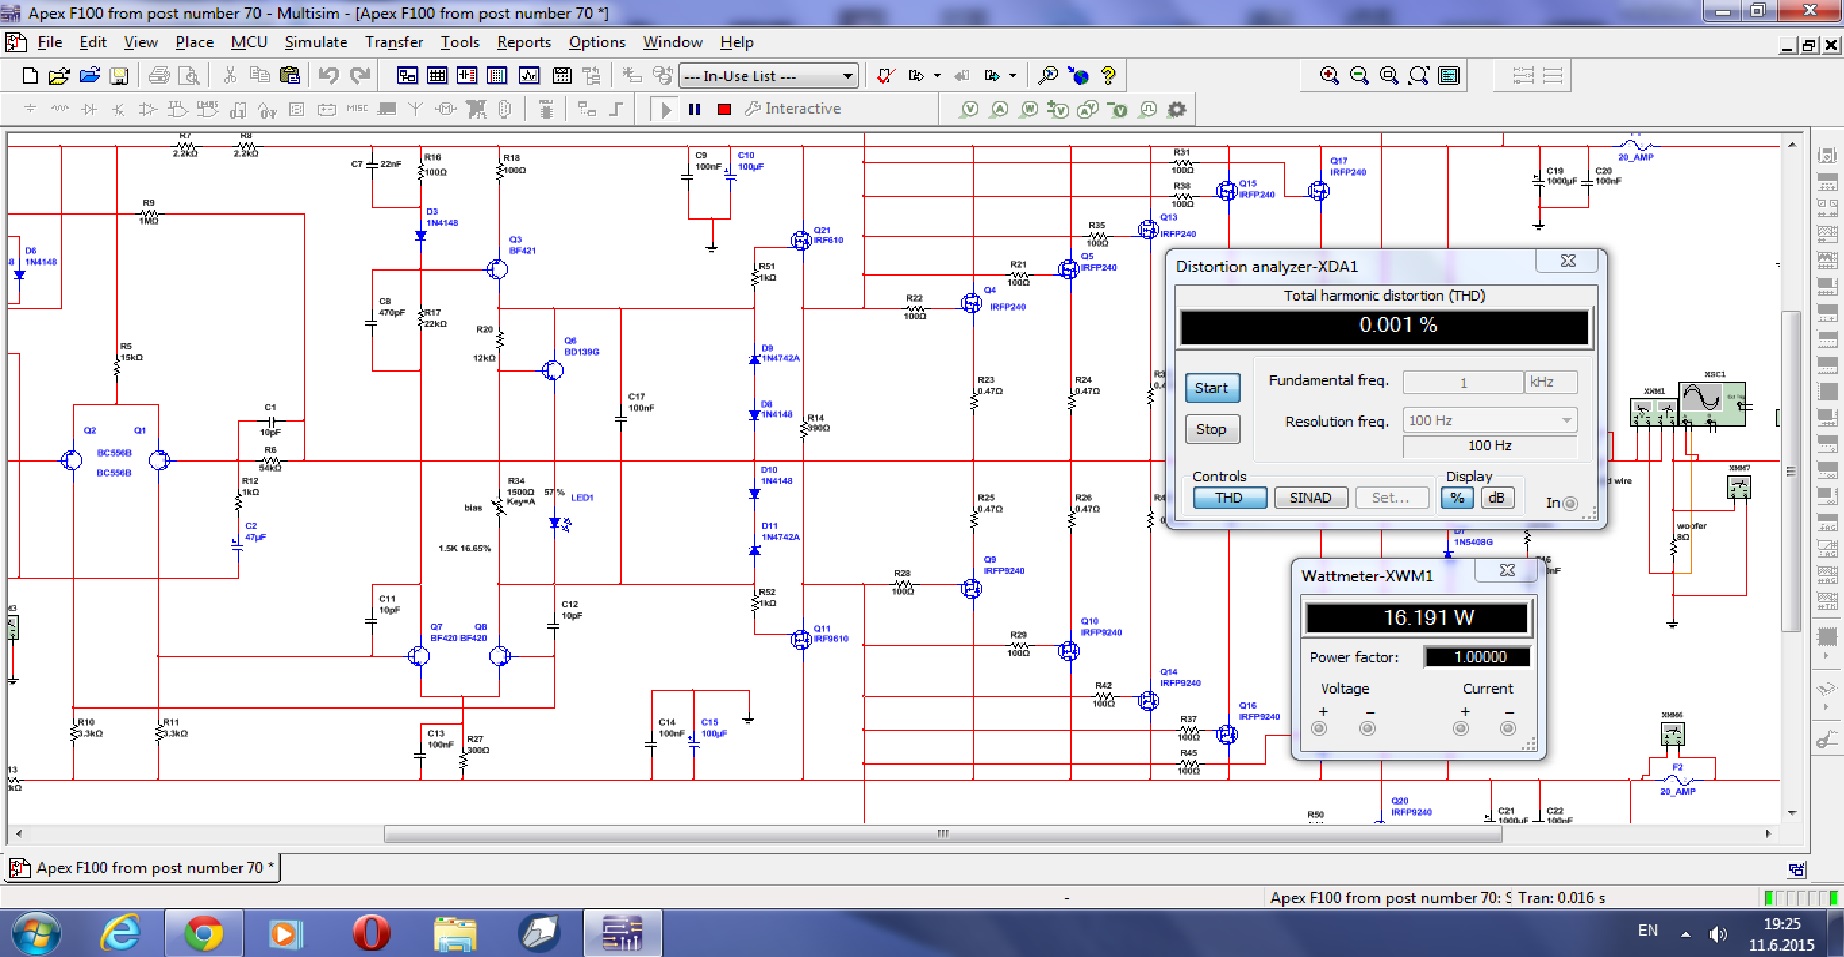Image resolution: width=1844 pixels, height=957 pixels.
Task: Click the Fundamental freq. value field
Action: 1463,382
